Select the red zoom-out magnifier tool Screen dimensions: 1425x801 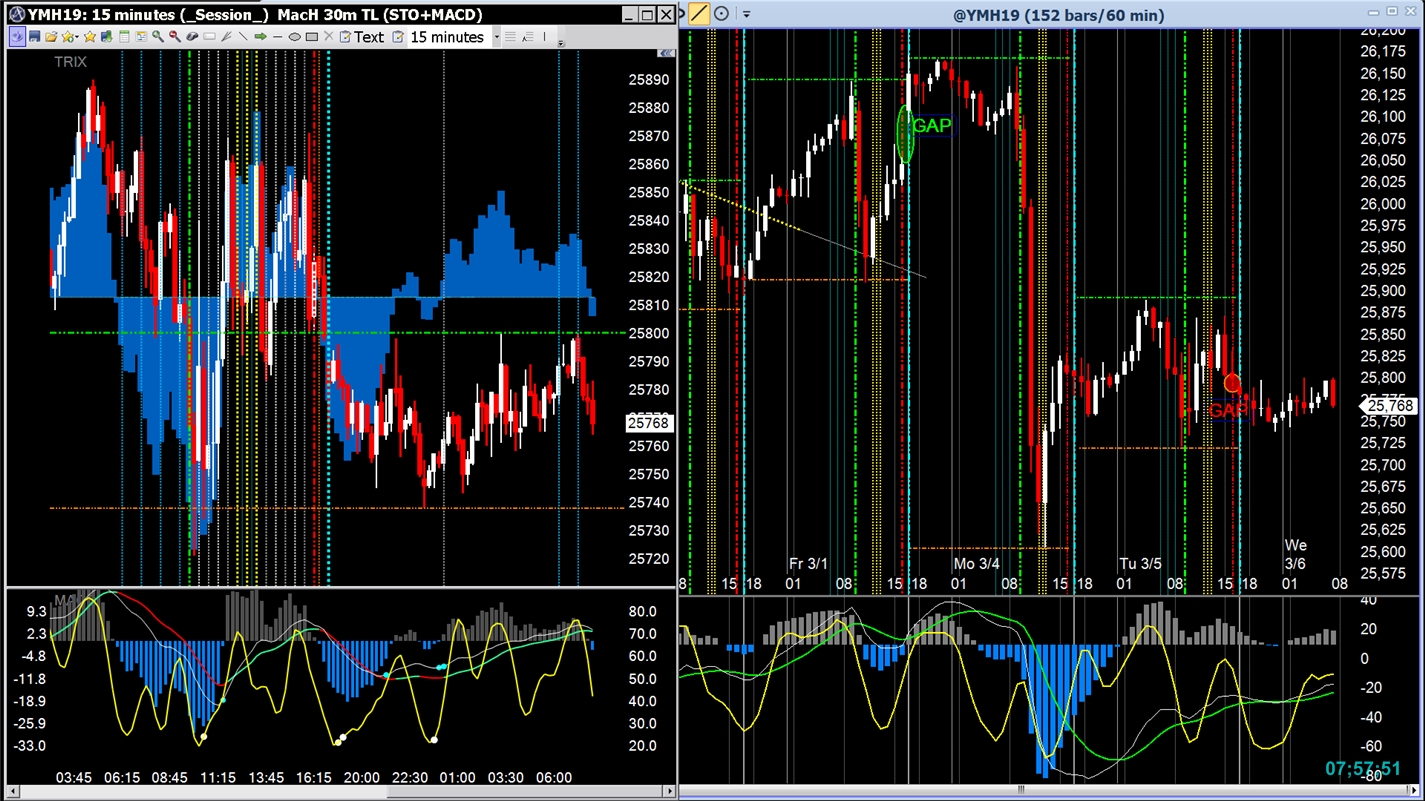pyautogui.click(x=174, y=37)
